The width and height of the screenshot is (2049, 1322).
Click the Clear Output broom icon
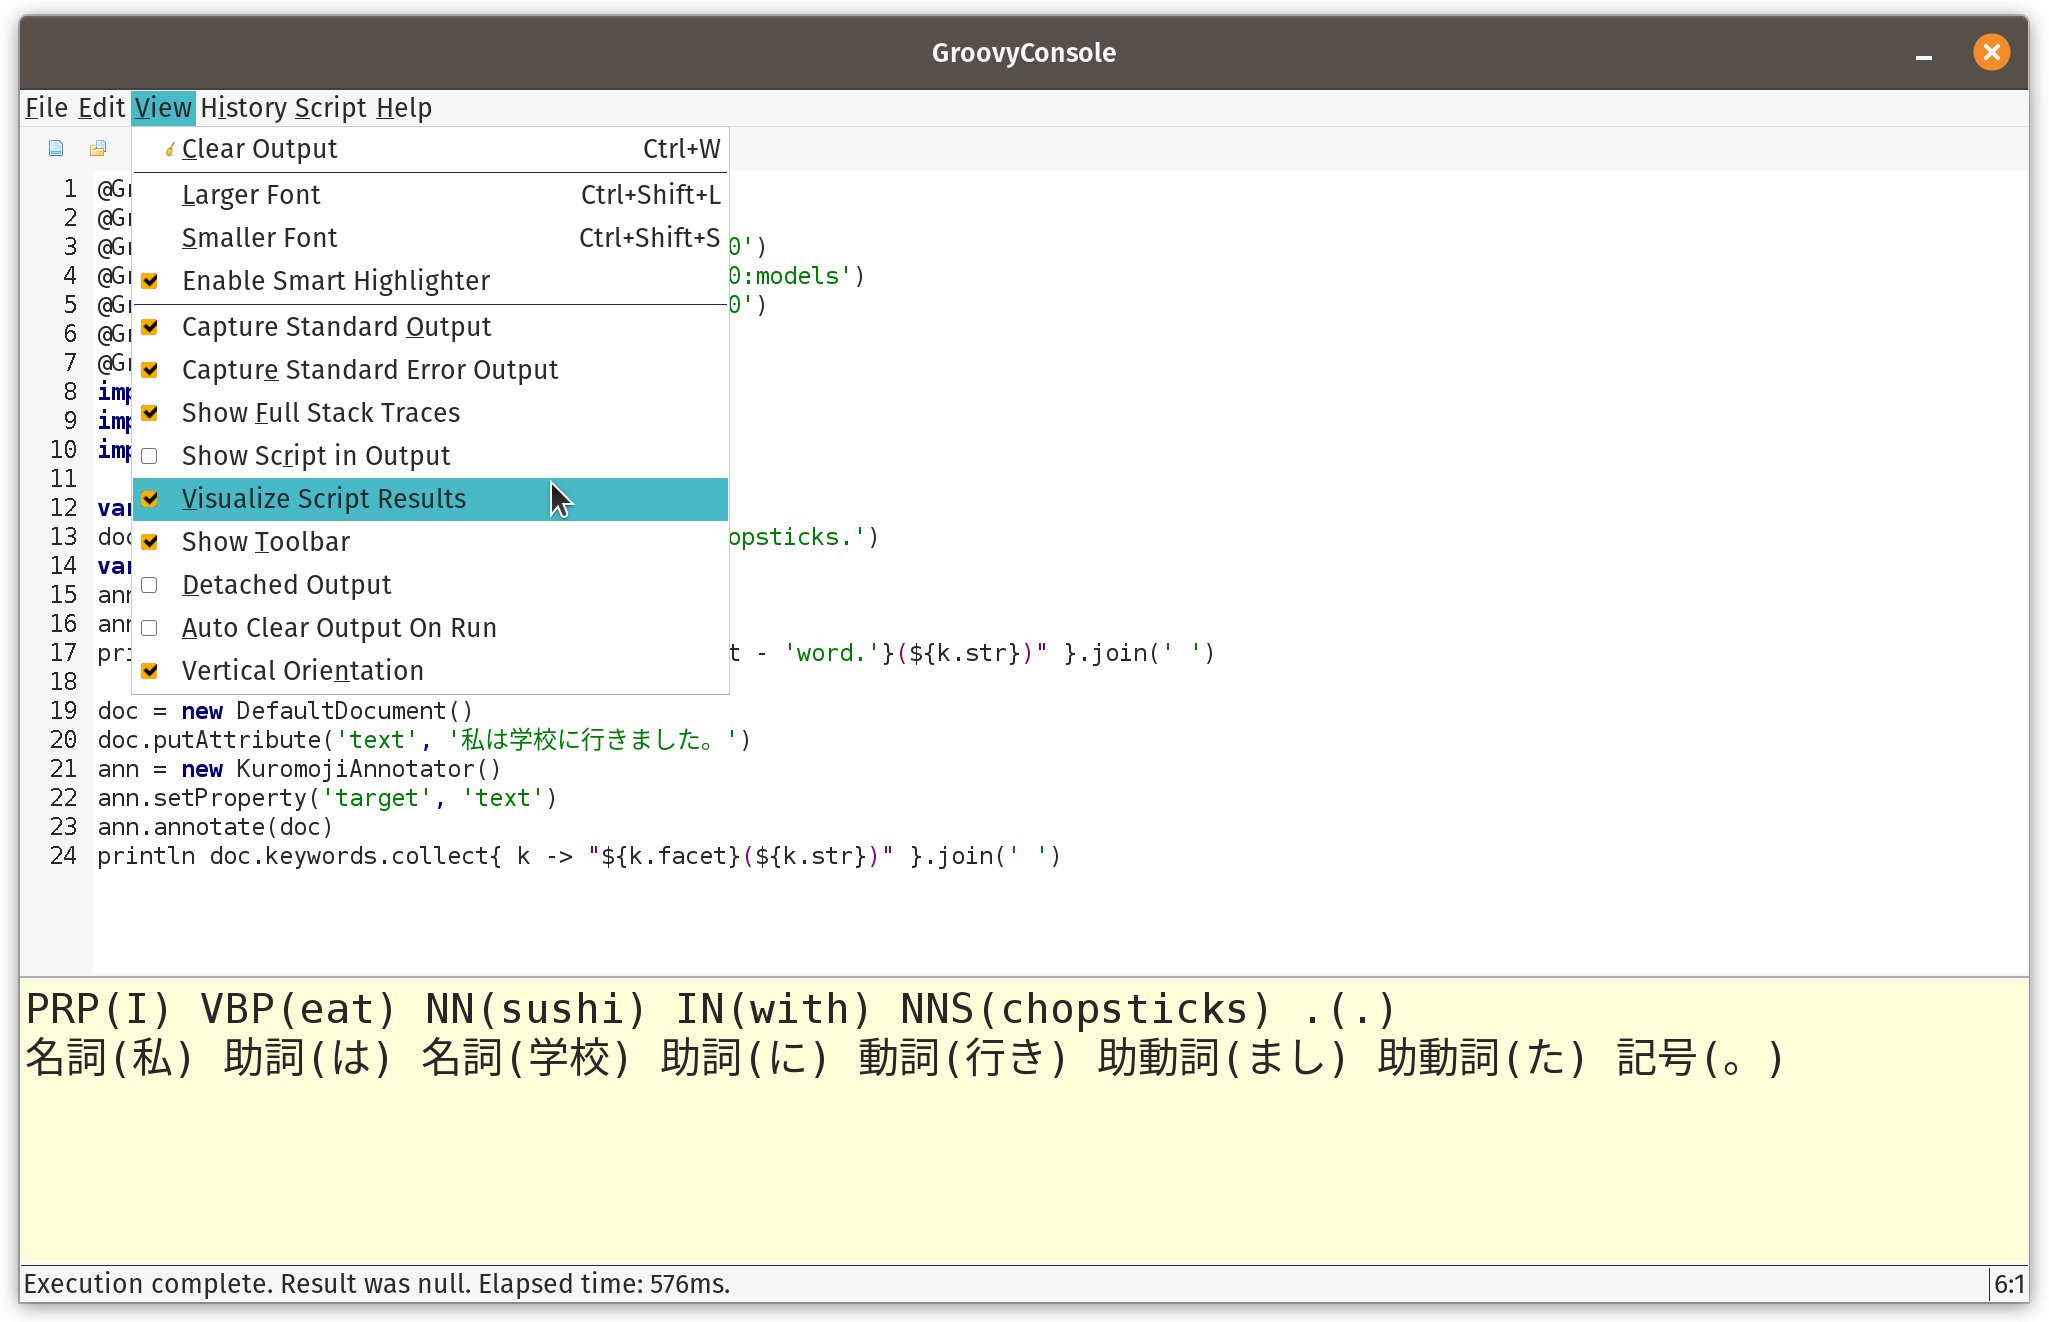coord(170,149)
